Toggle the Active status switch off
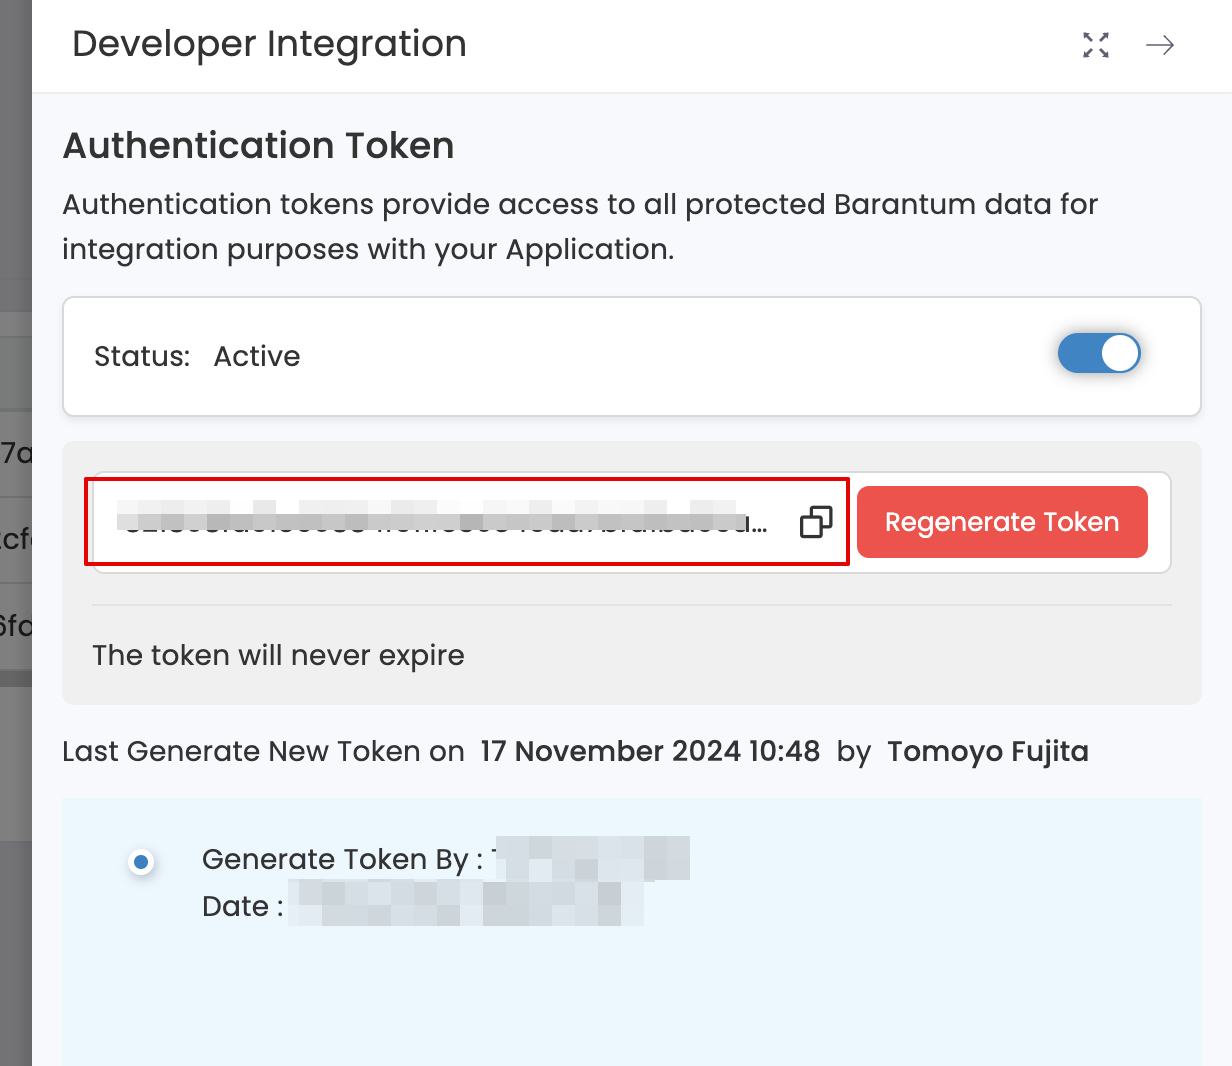Screen dimensions: 1232x1066 tap(1099, 354)
